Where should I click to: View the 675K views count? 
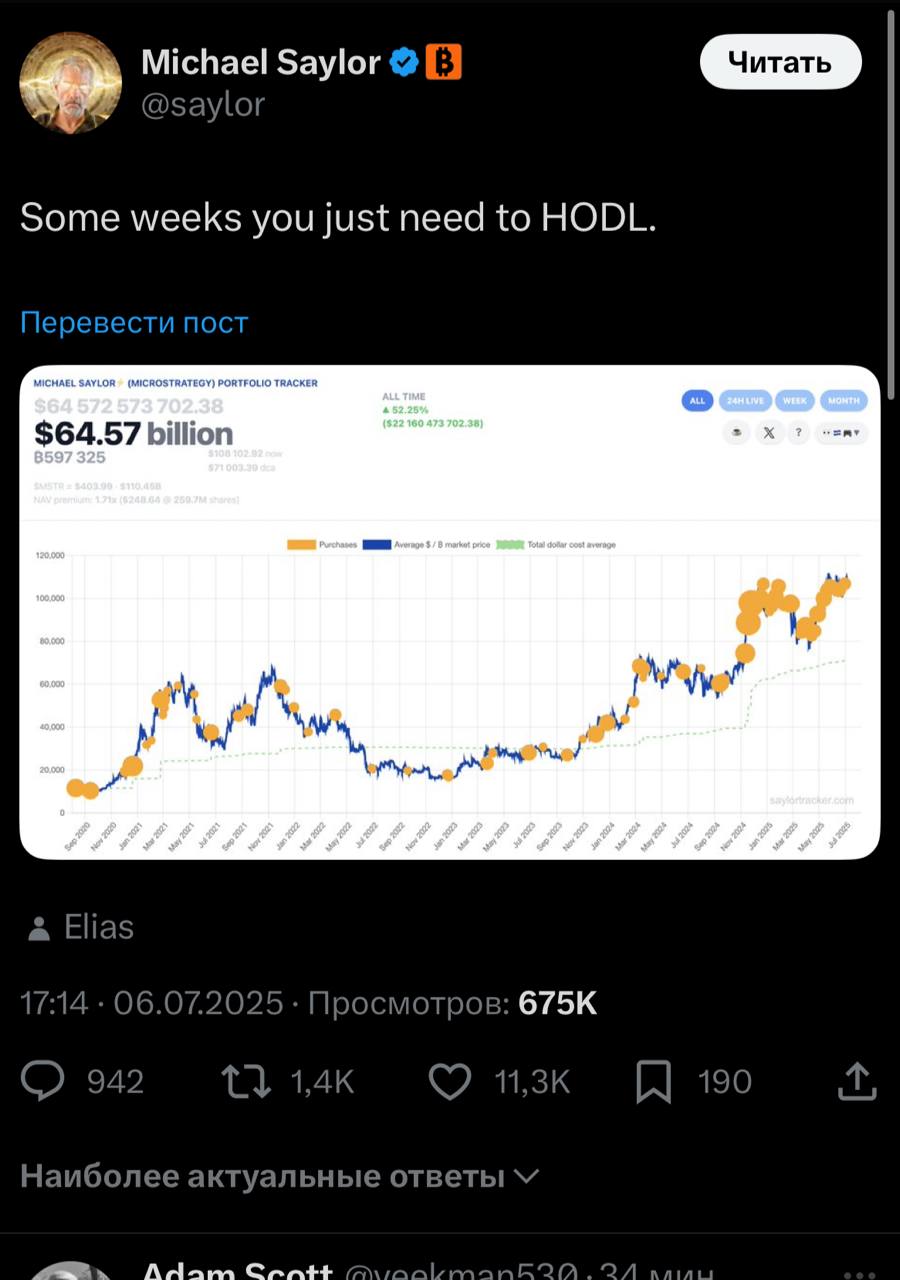557,1003
